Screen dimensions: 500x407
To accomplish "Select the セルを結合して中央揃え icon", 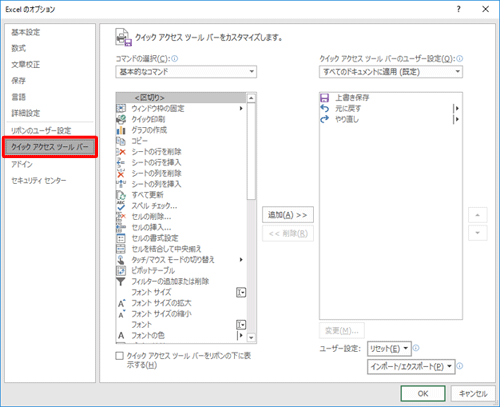I will click(x=121, y=249).
